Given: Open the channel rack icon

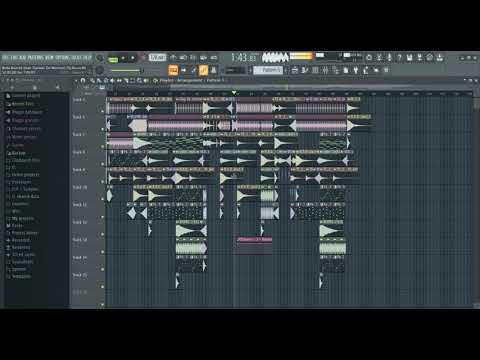Looking at the screenshot, I should click(315, 70).
